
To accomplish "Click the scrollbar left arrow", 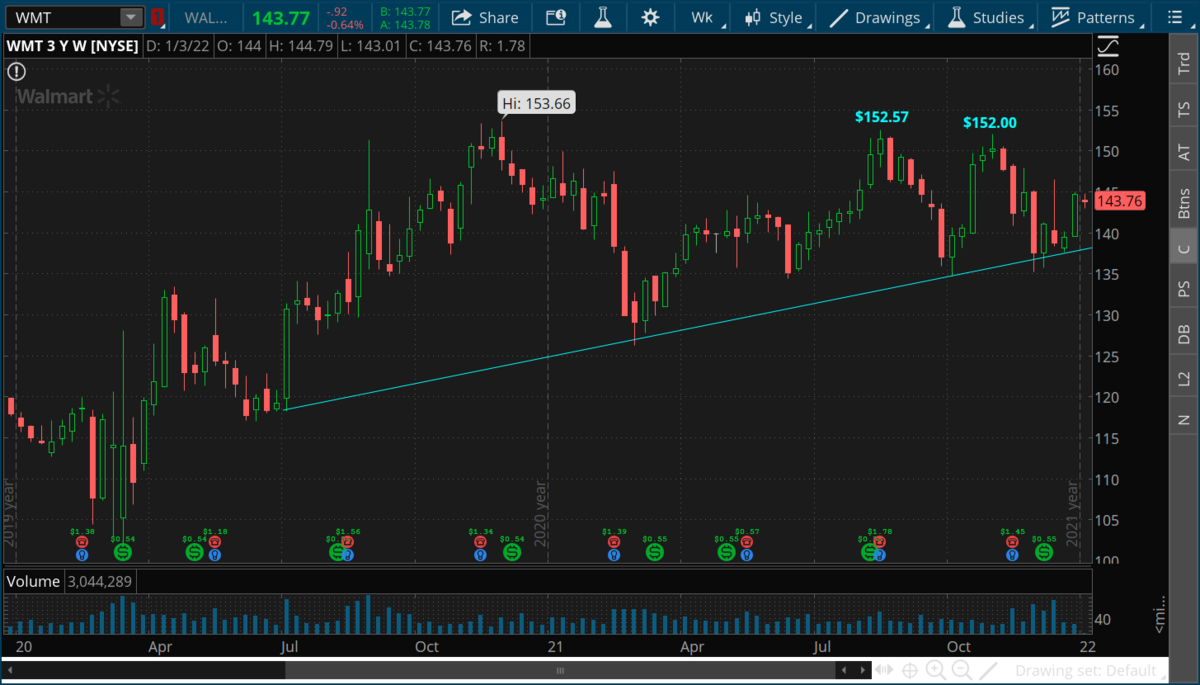I will coord(10,670).
